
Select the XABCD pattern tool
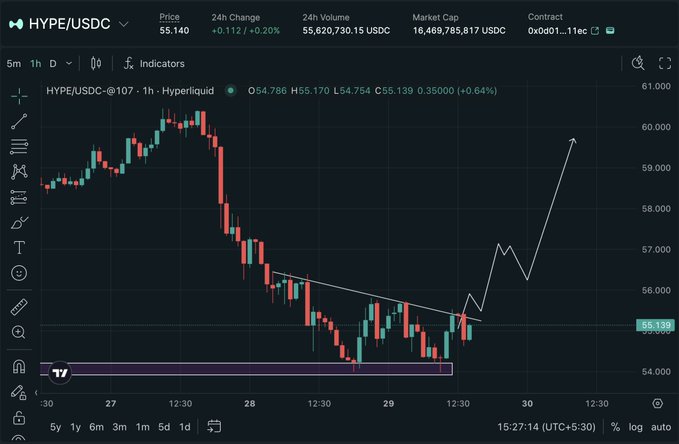tap(19, 172)
